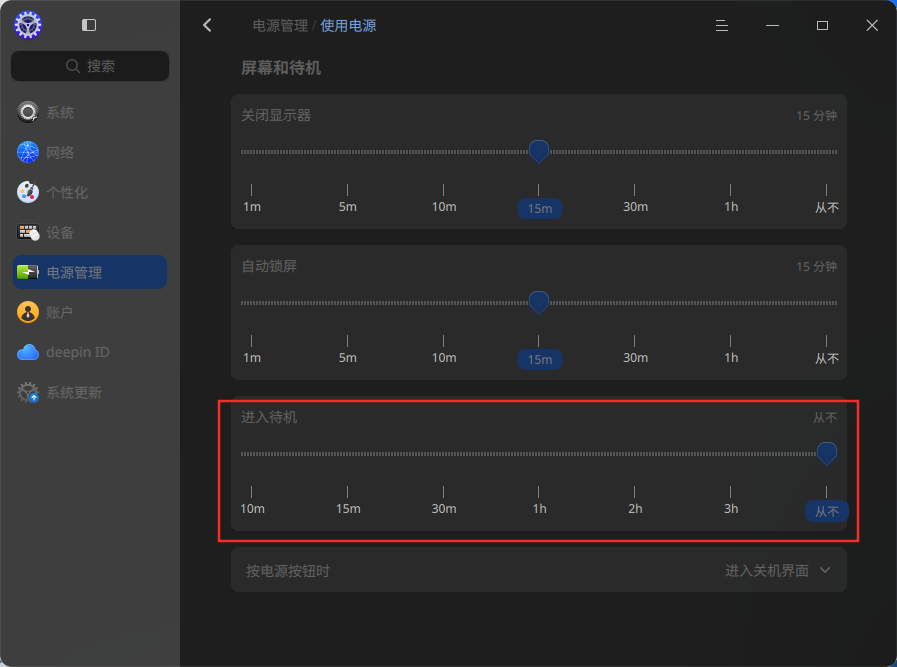This screenshot has height=667, width=897.
Task: Open 系统更新 page
Action: 90,392
